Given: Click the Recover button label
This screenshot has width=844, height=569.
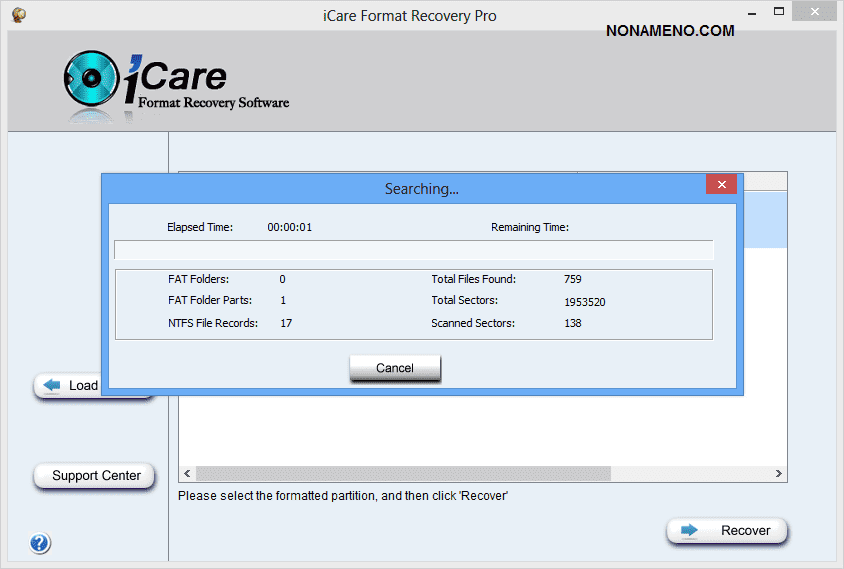Looking at the screenshot, I should pyautogui.click(x=745, y=531).
